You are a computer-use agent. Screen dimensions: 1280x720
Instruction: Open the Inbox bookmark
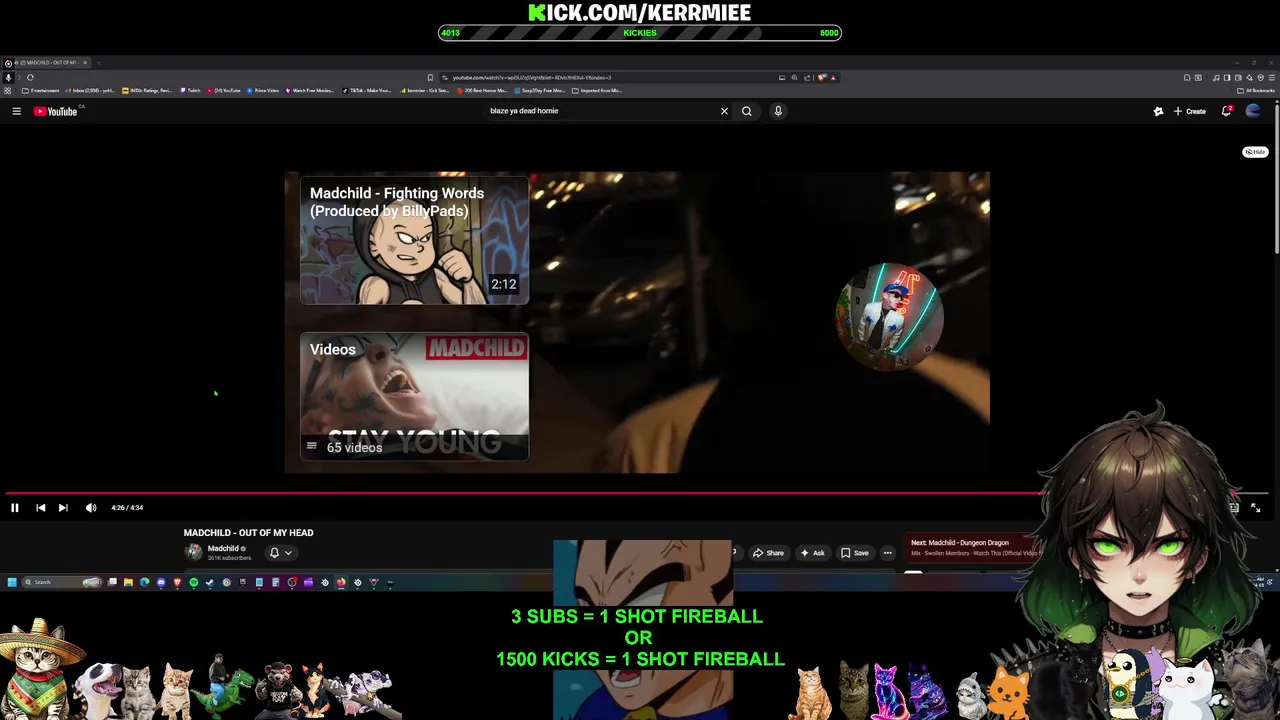91,90
